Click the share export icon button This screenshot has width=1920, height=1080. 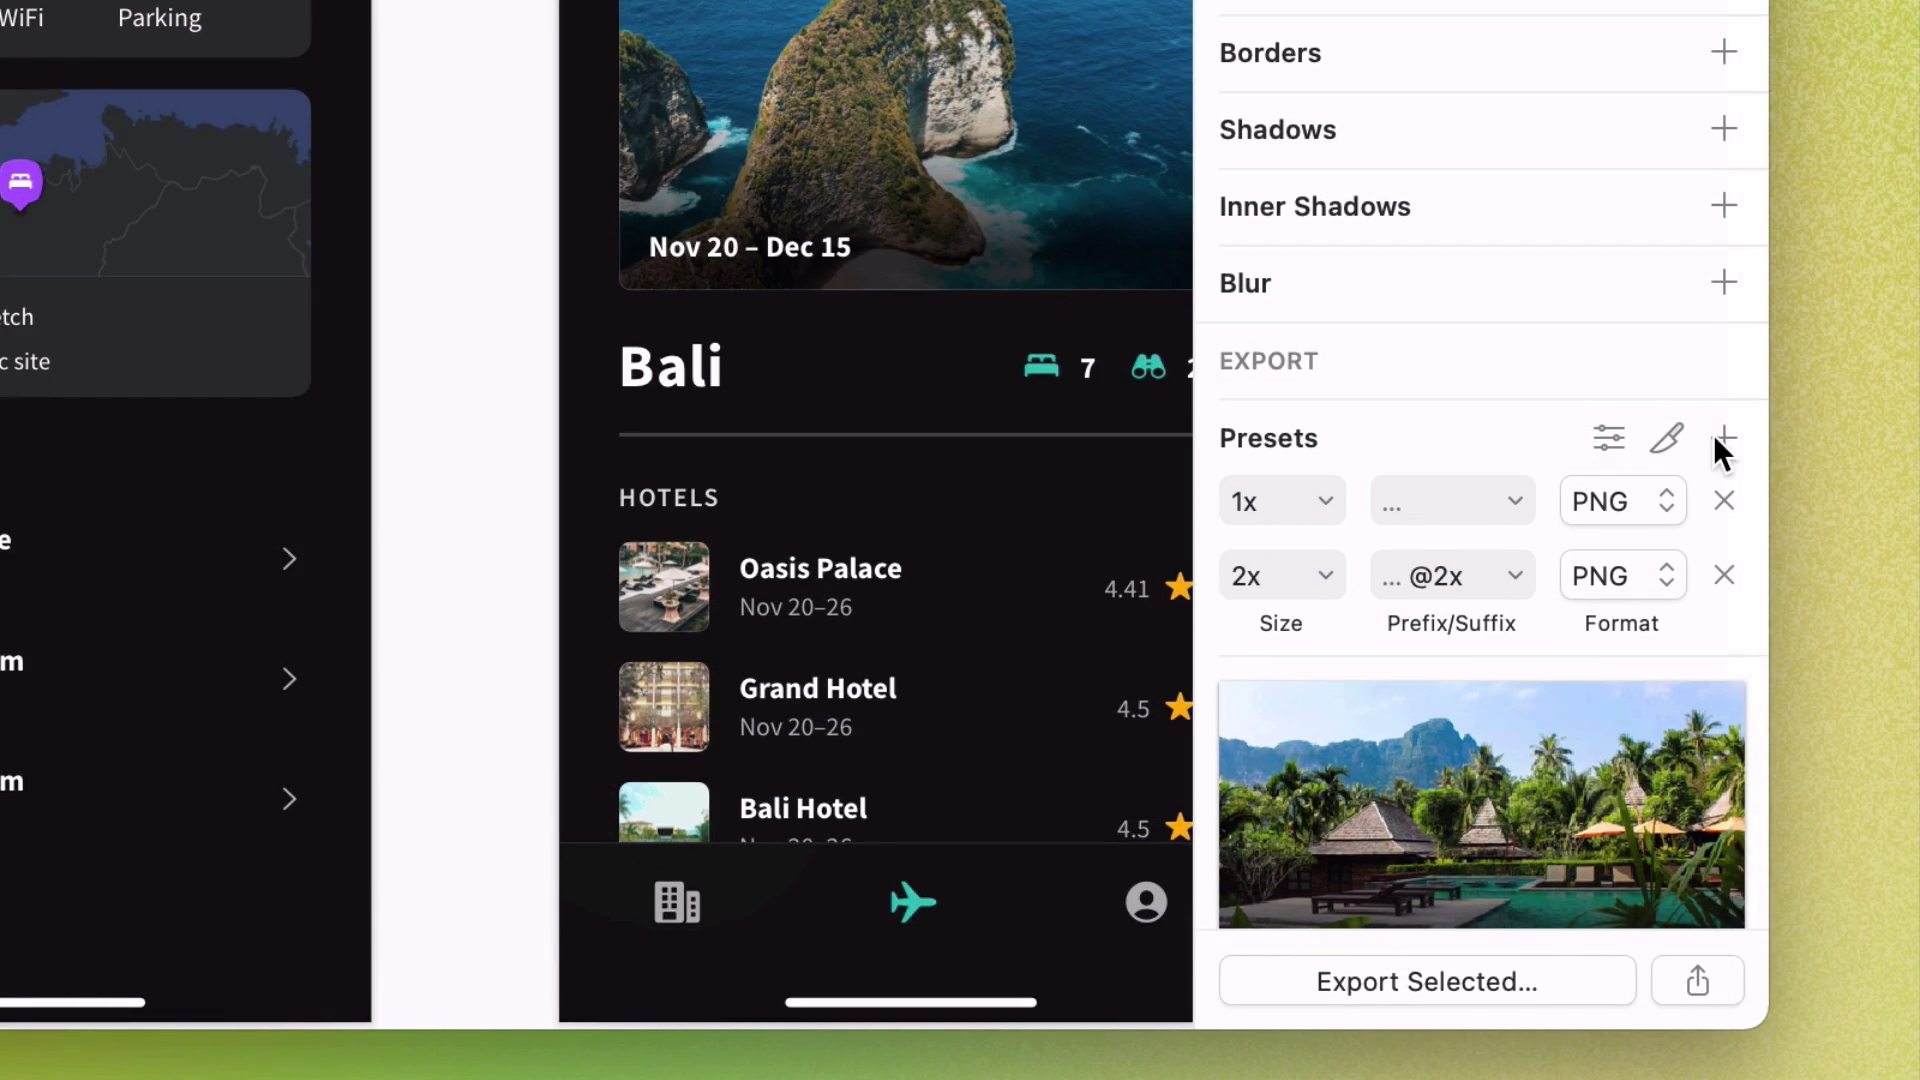tap(1697, 981)
